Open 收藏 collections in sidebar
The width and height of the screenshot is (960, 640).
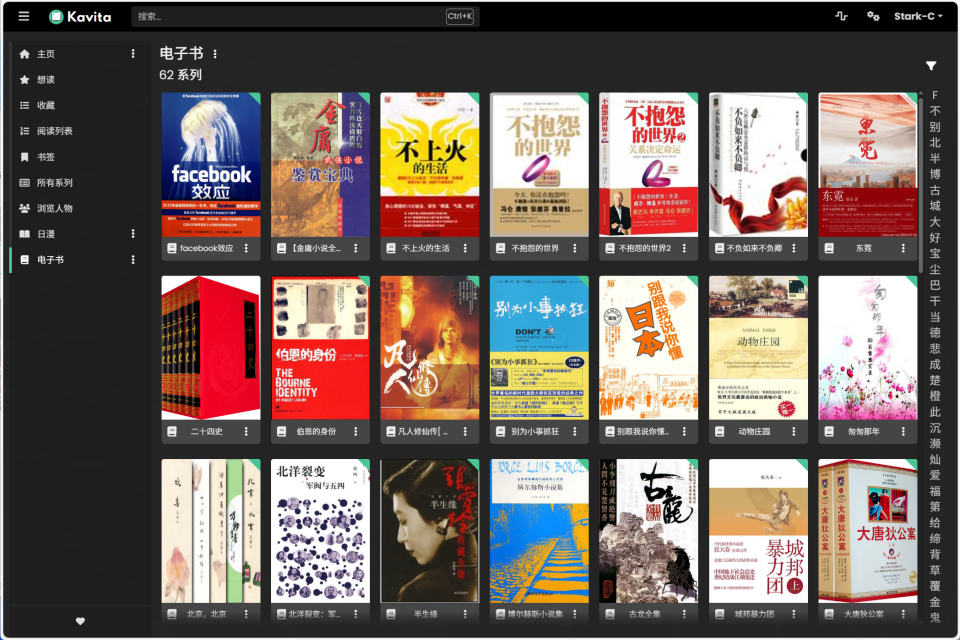coord(46,105)
